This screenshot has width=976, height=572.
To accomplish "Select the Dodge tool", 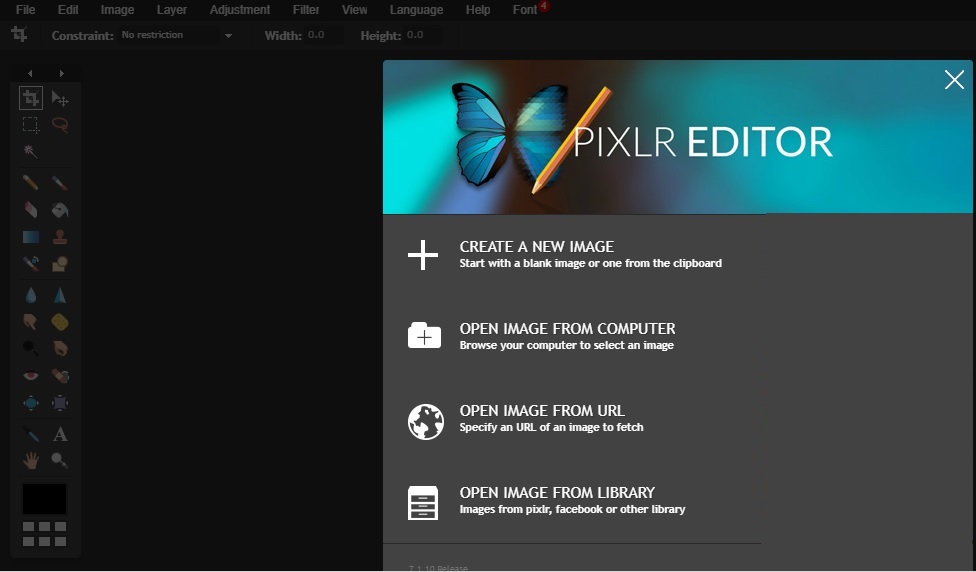I will click(30, 349).
